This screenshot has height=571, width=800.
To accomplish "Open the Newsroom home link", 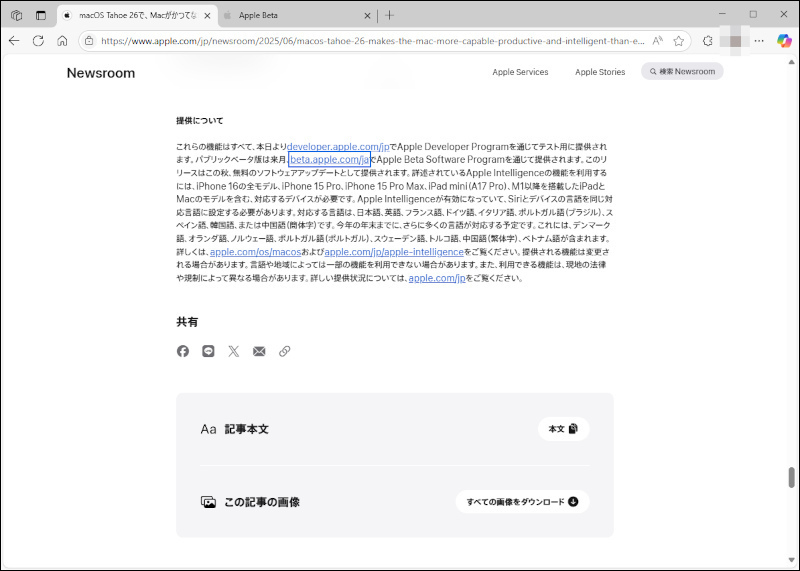I will [101, 73].
